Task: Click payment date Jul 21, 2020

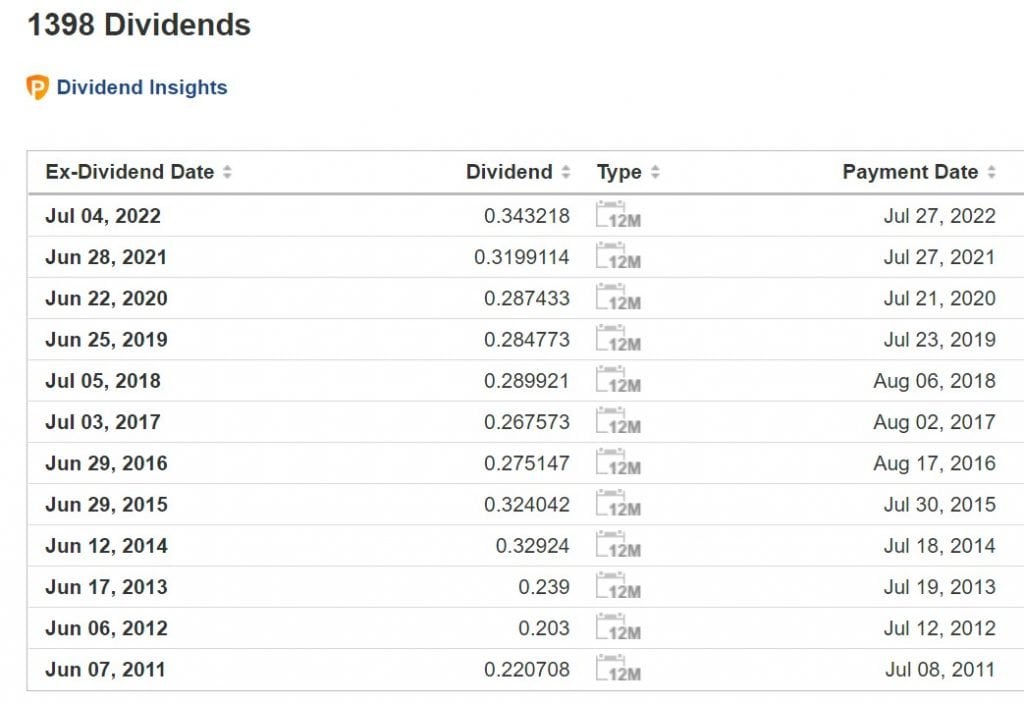Action: (940, 298)
